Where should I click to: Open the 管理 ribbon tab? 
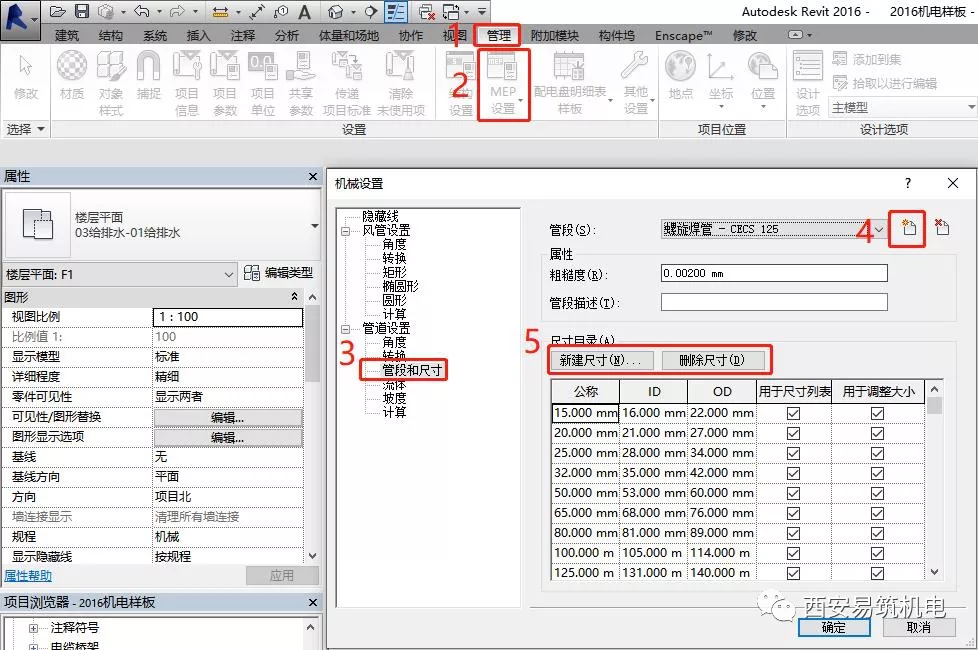click(x=498, y=36)
